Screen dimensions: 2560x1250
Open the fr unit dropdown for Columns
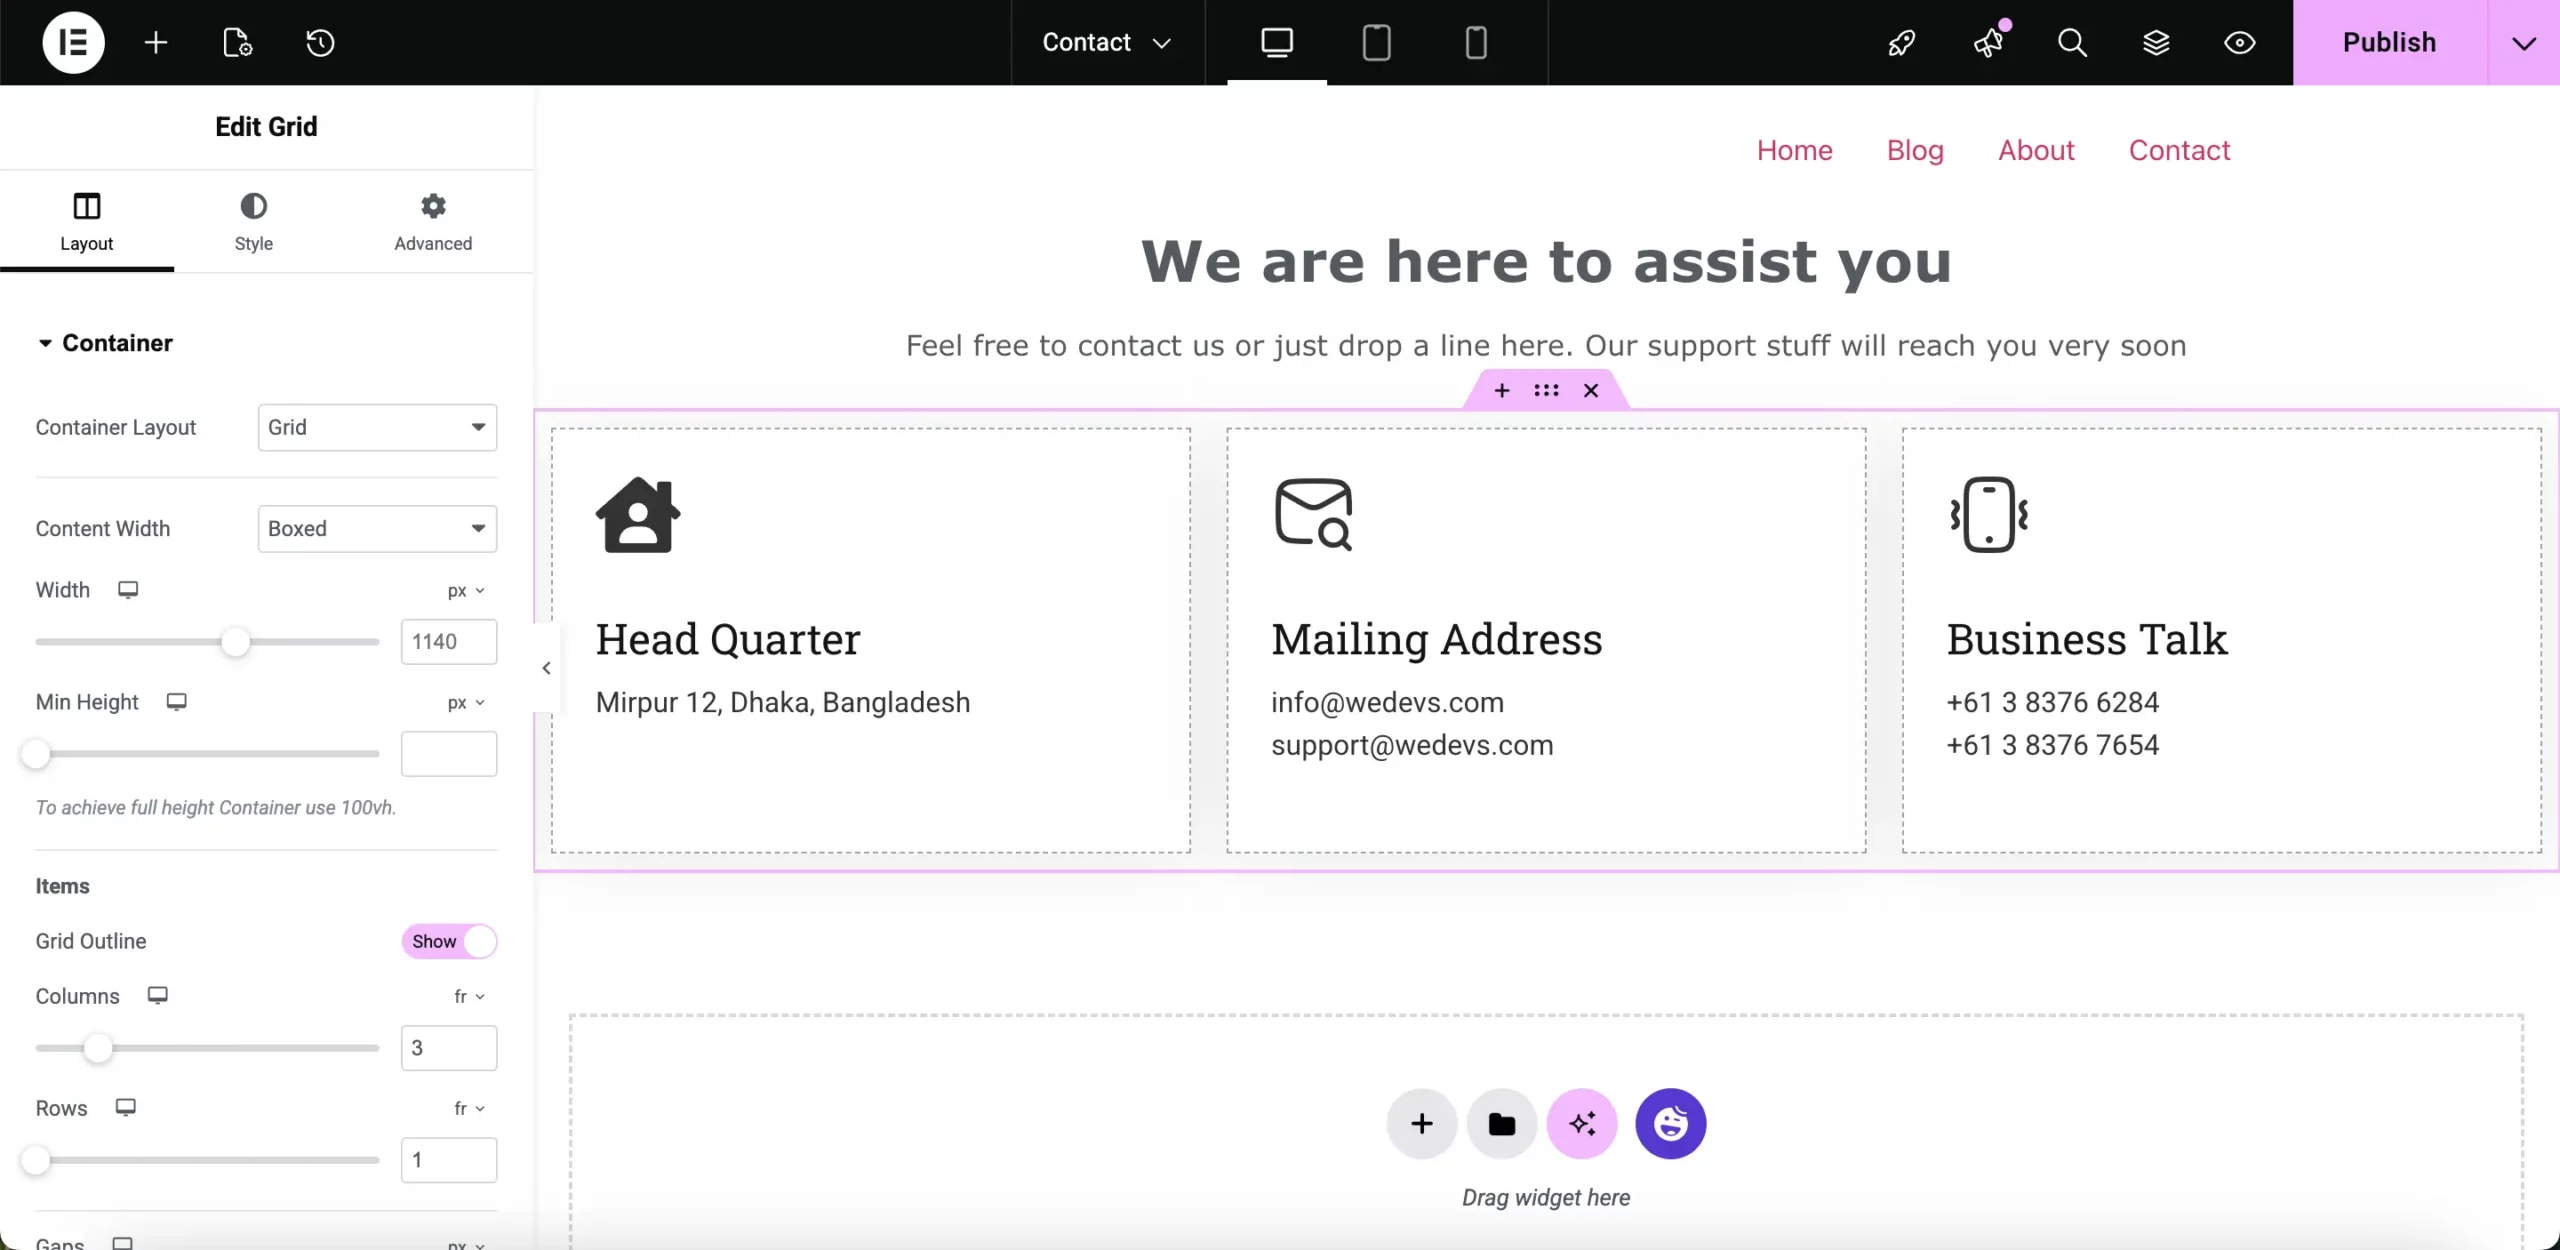[x=468, y=996]
